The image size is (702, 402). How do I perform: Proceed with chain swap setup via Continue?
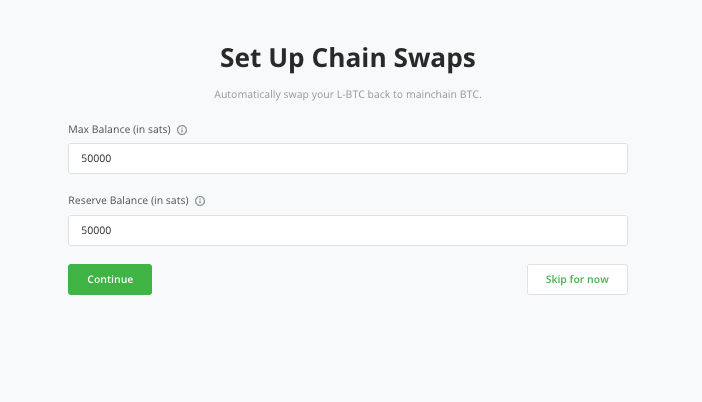(x=110, y=280)
